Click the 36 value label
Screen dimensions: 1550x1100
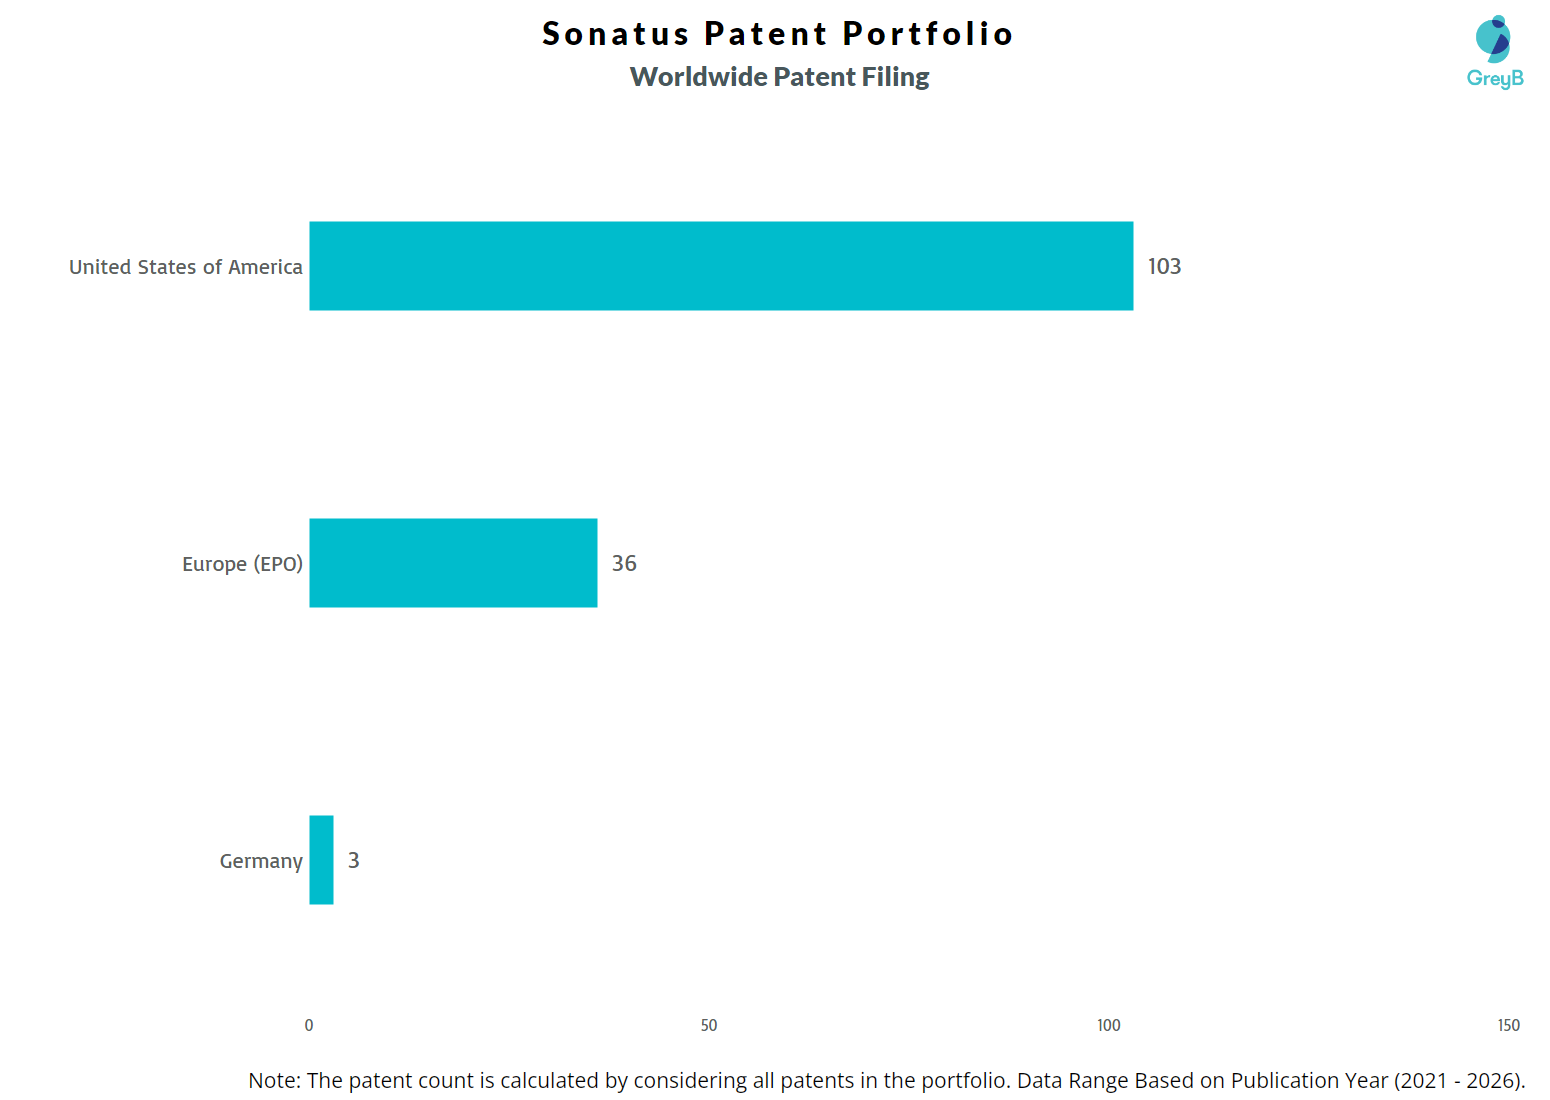(624, 563)
